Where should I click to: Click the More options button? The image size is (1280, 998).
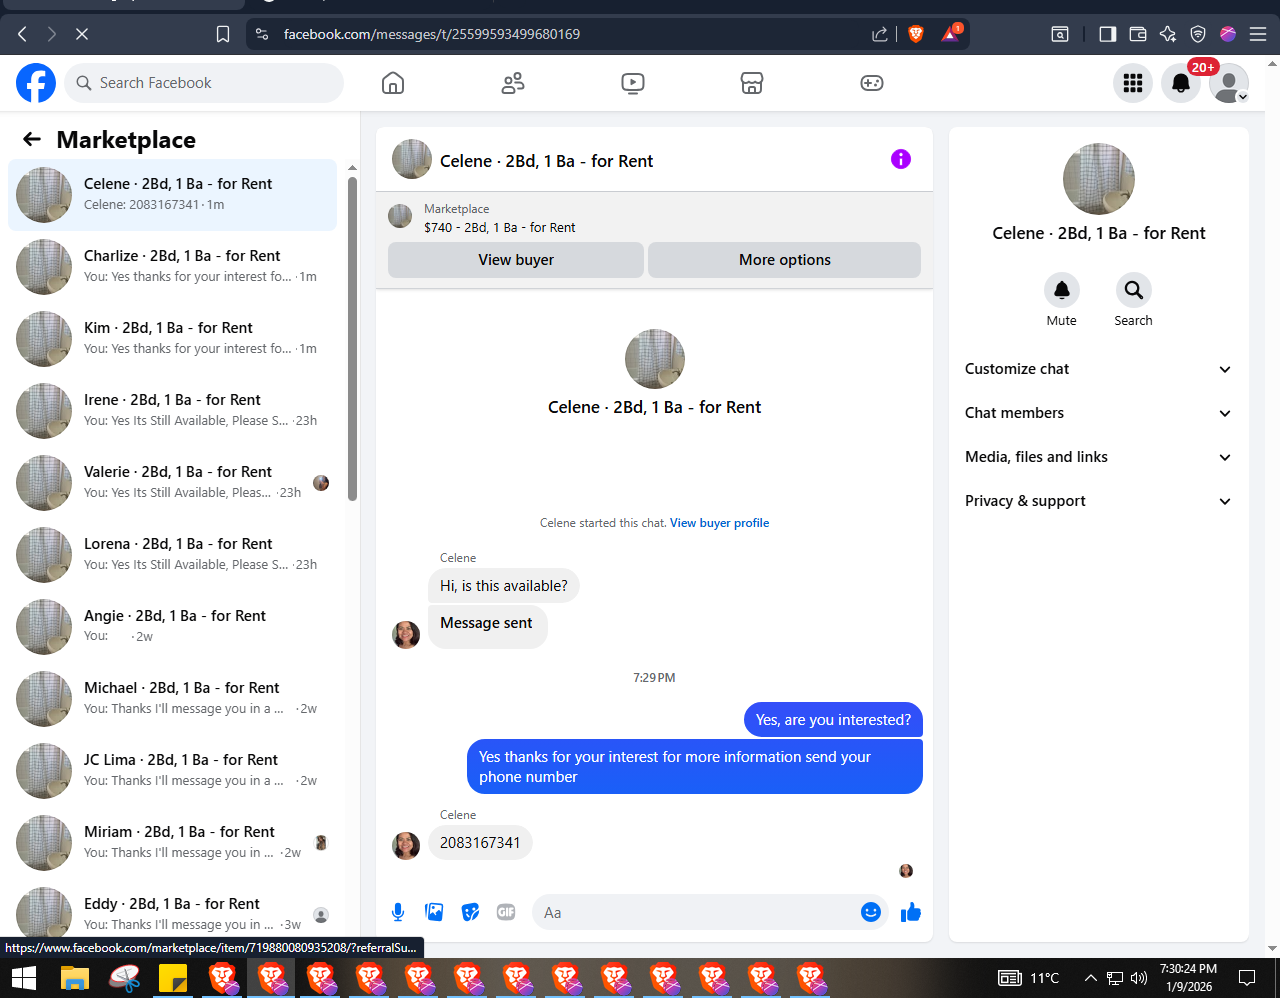(785, 260)
